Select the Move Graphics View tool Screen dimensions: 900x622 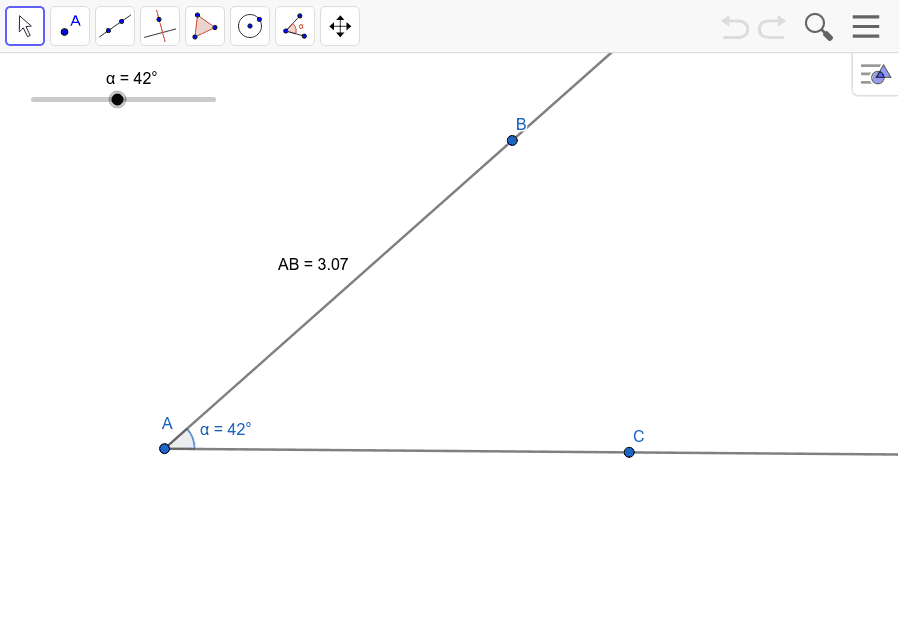(340, 26)
